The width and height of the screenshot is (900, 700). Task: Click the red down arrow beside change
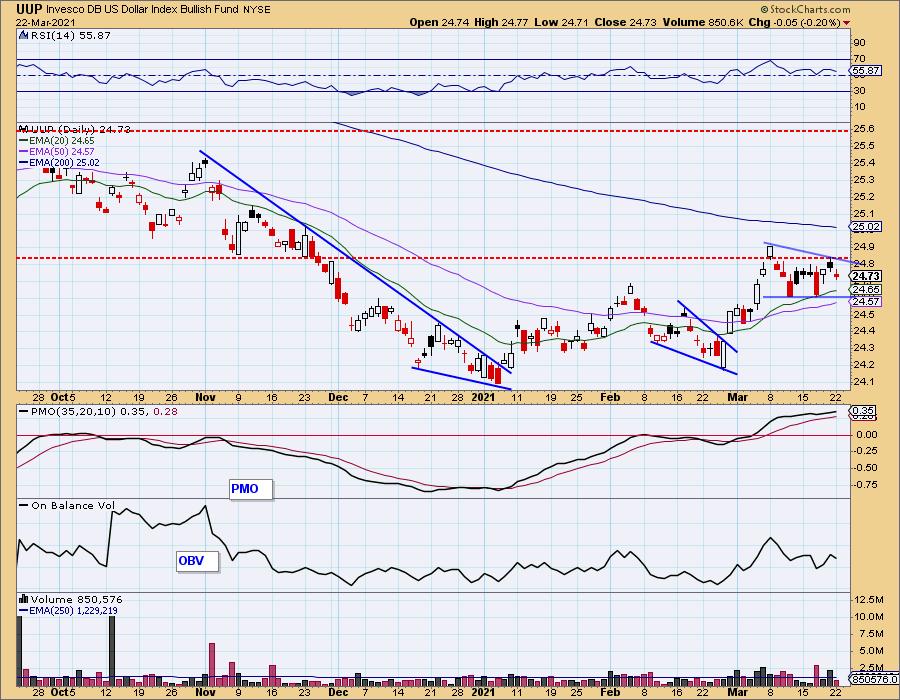pos(847,23)
